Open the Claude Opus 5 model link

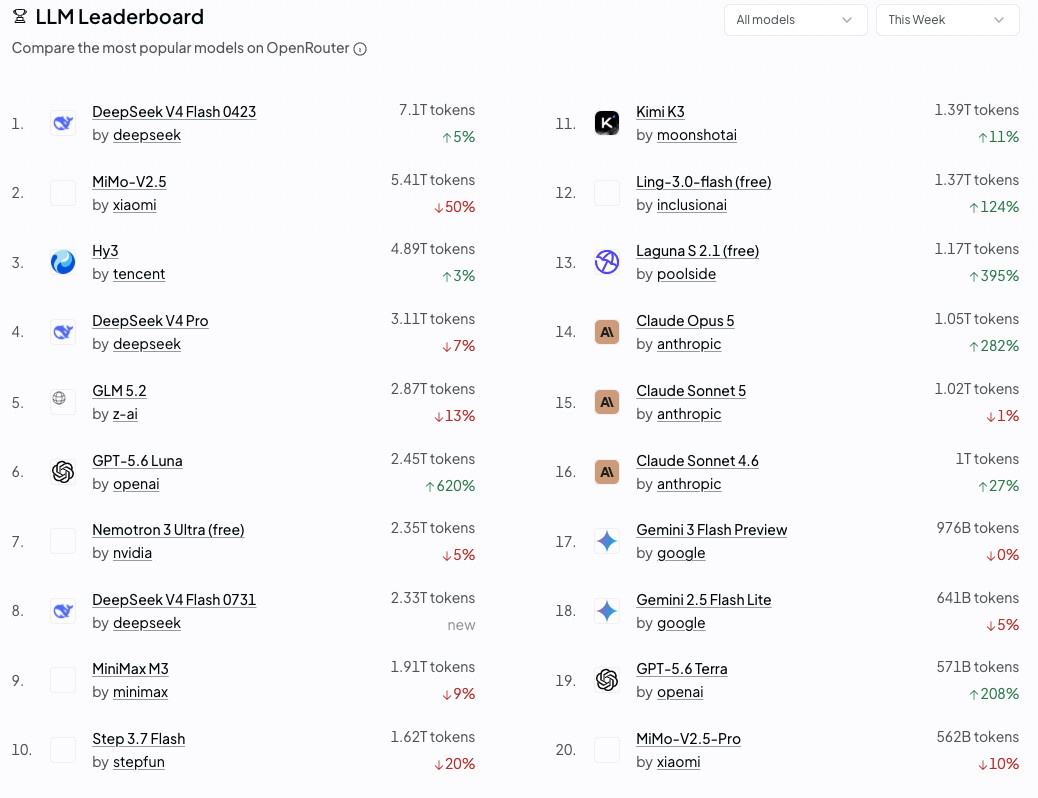pyautogui.click(x=685, y=321)
